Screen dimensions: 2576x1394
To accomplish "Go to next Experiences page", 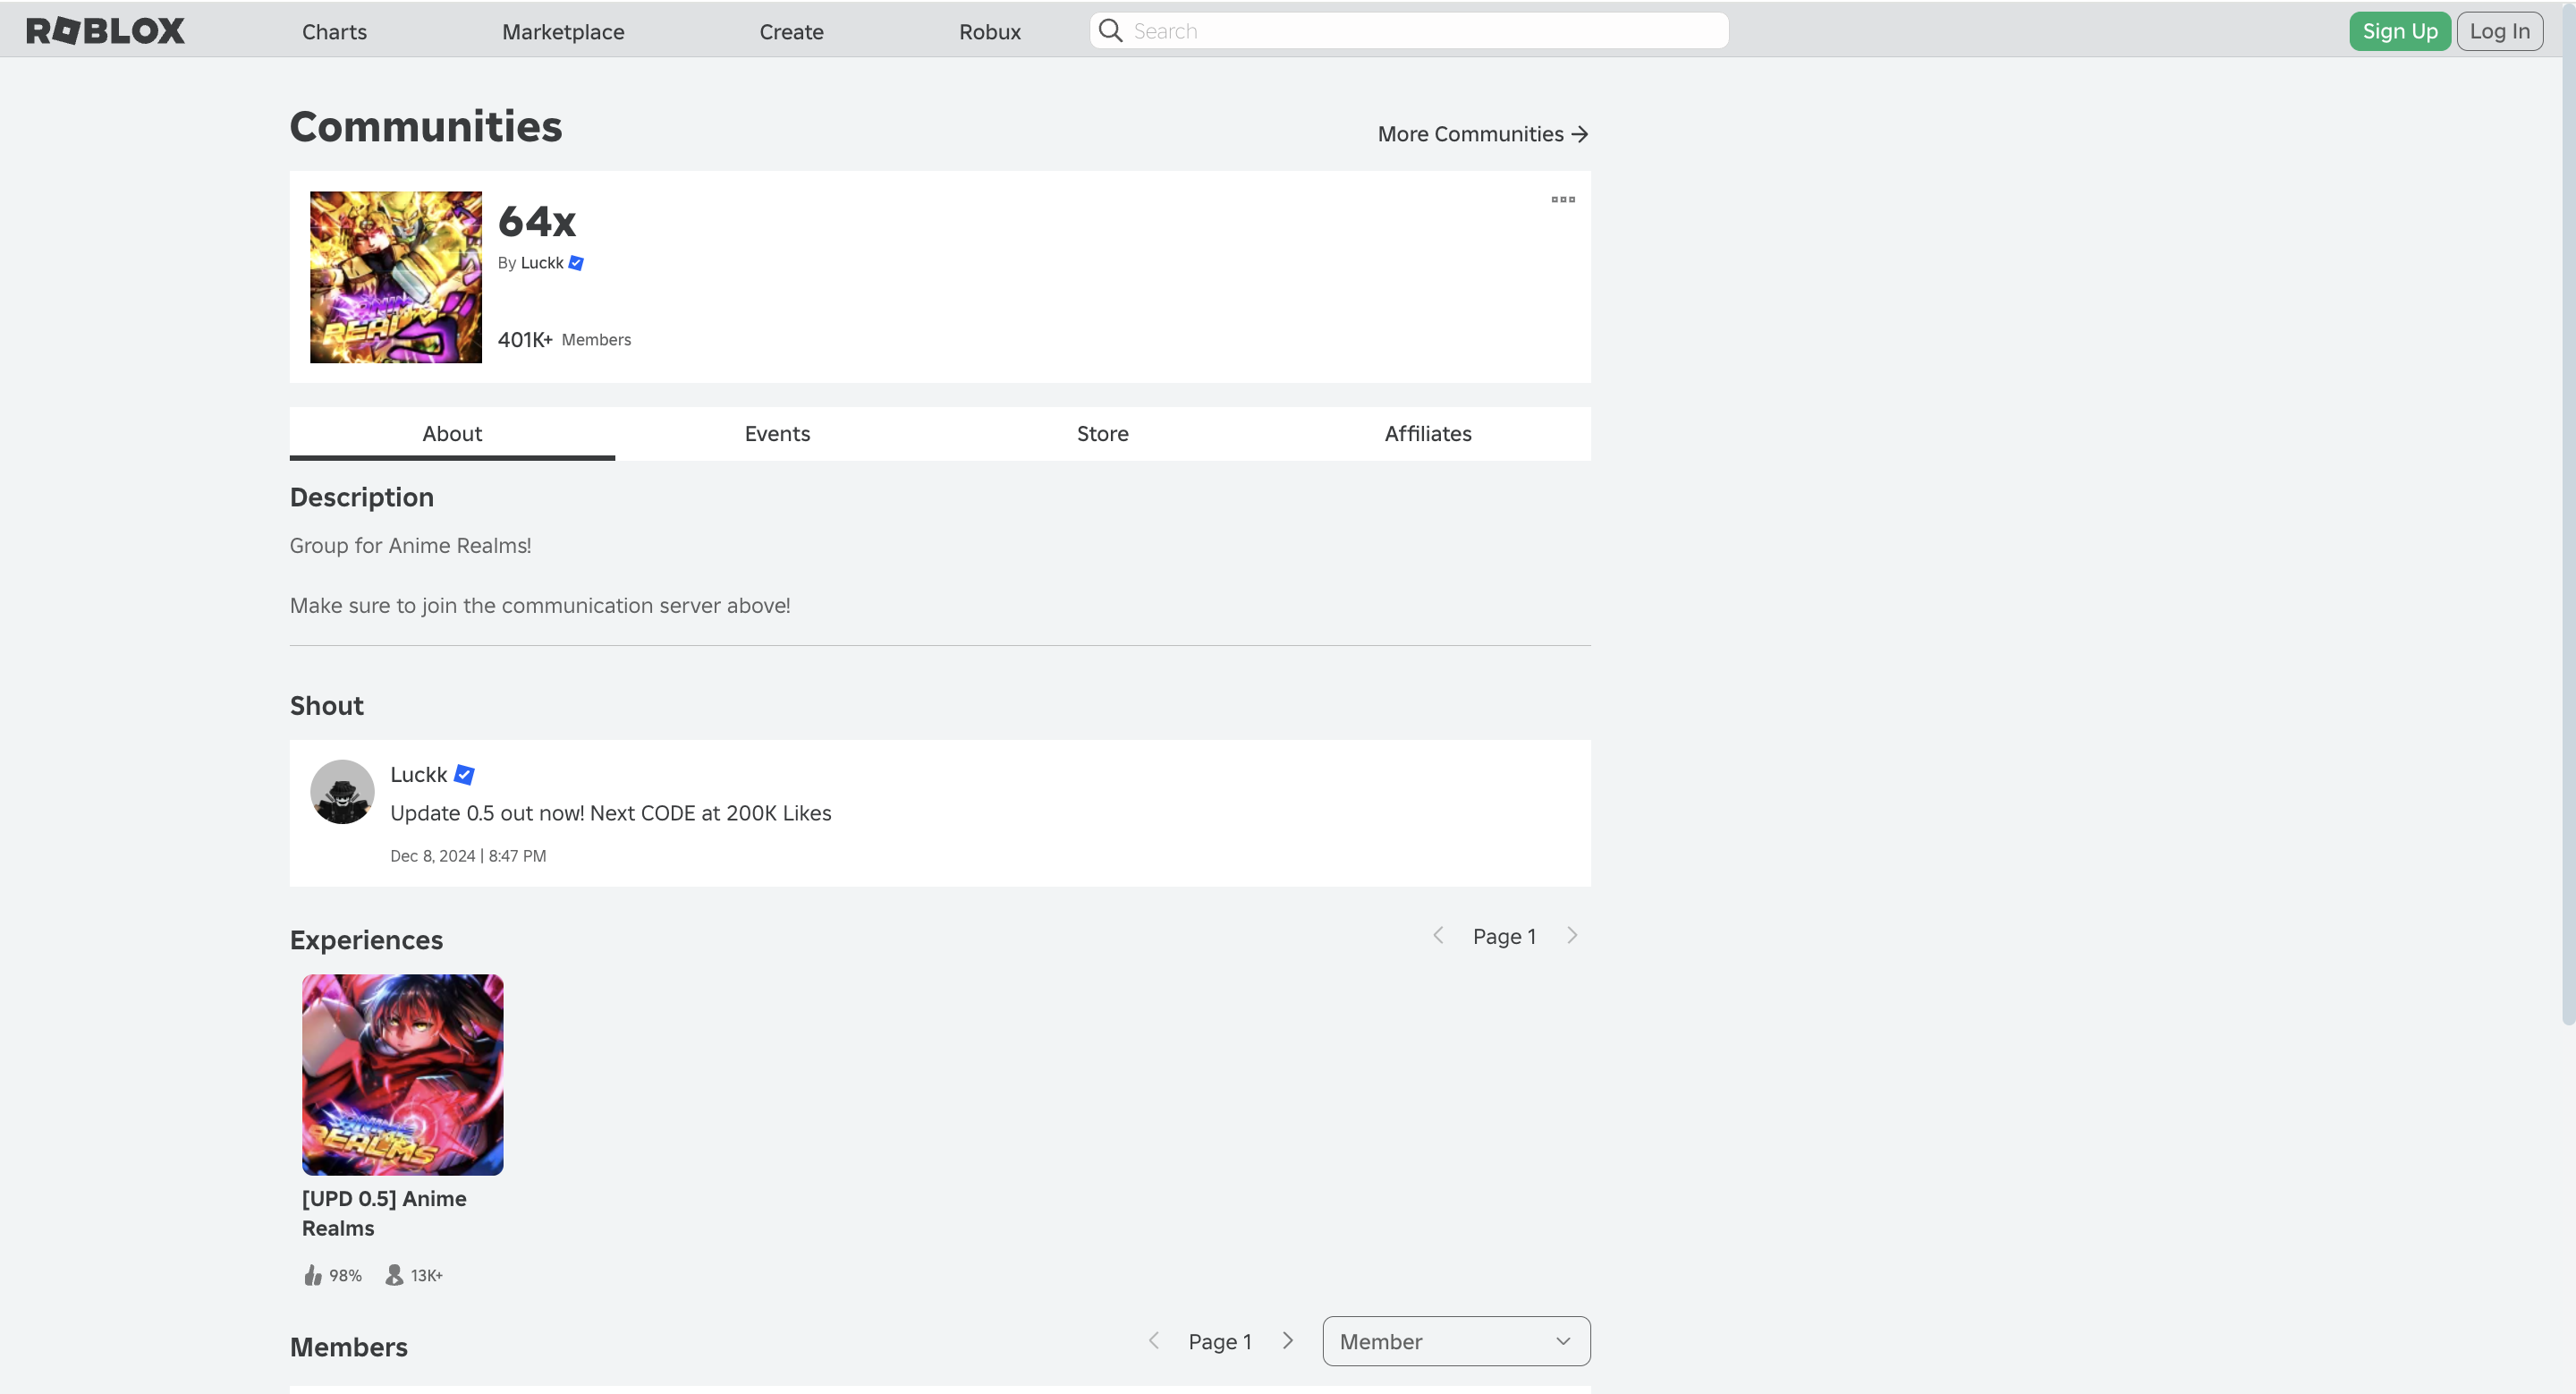I will (x=1572, y=936).
